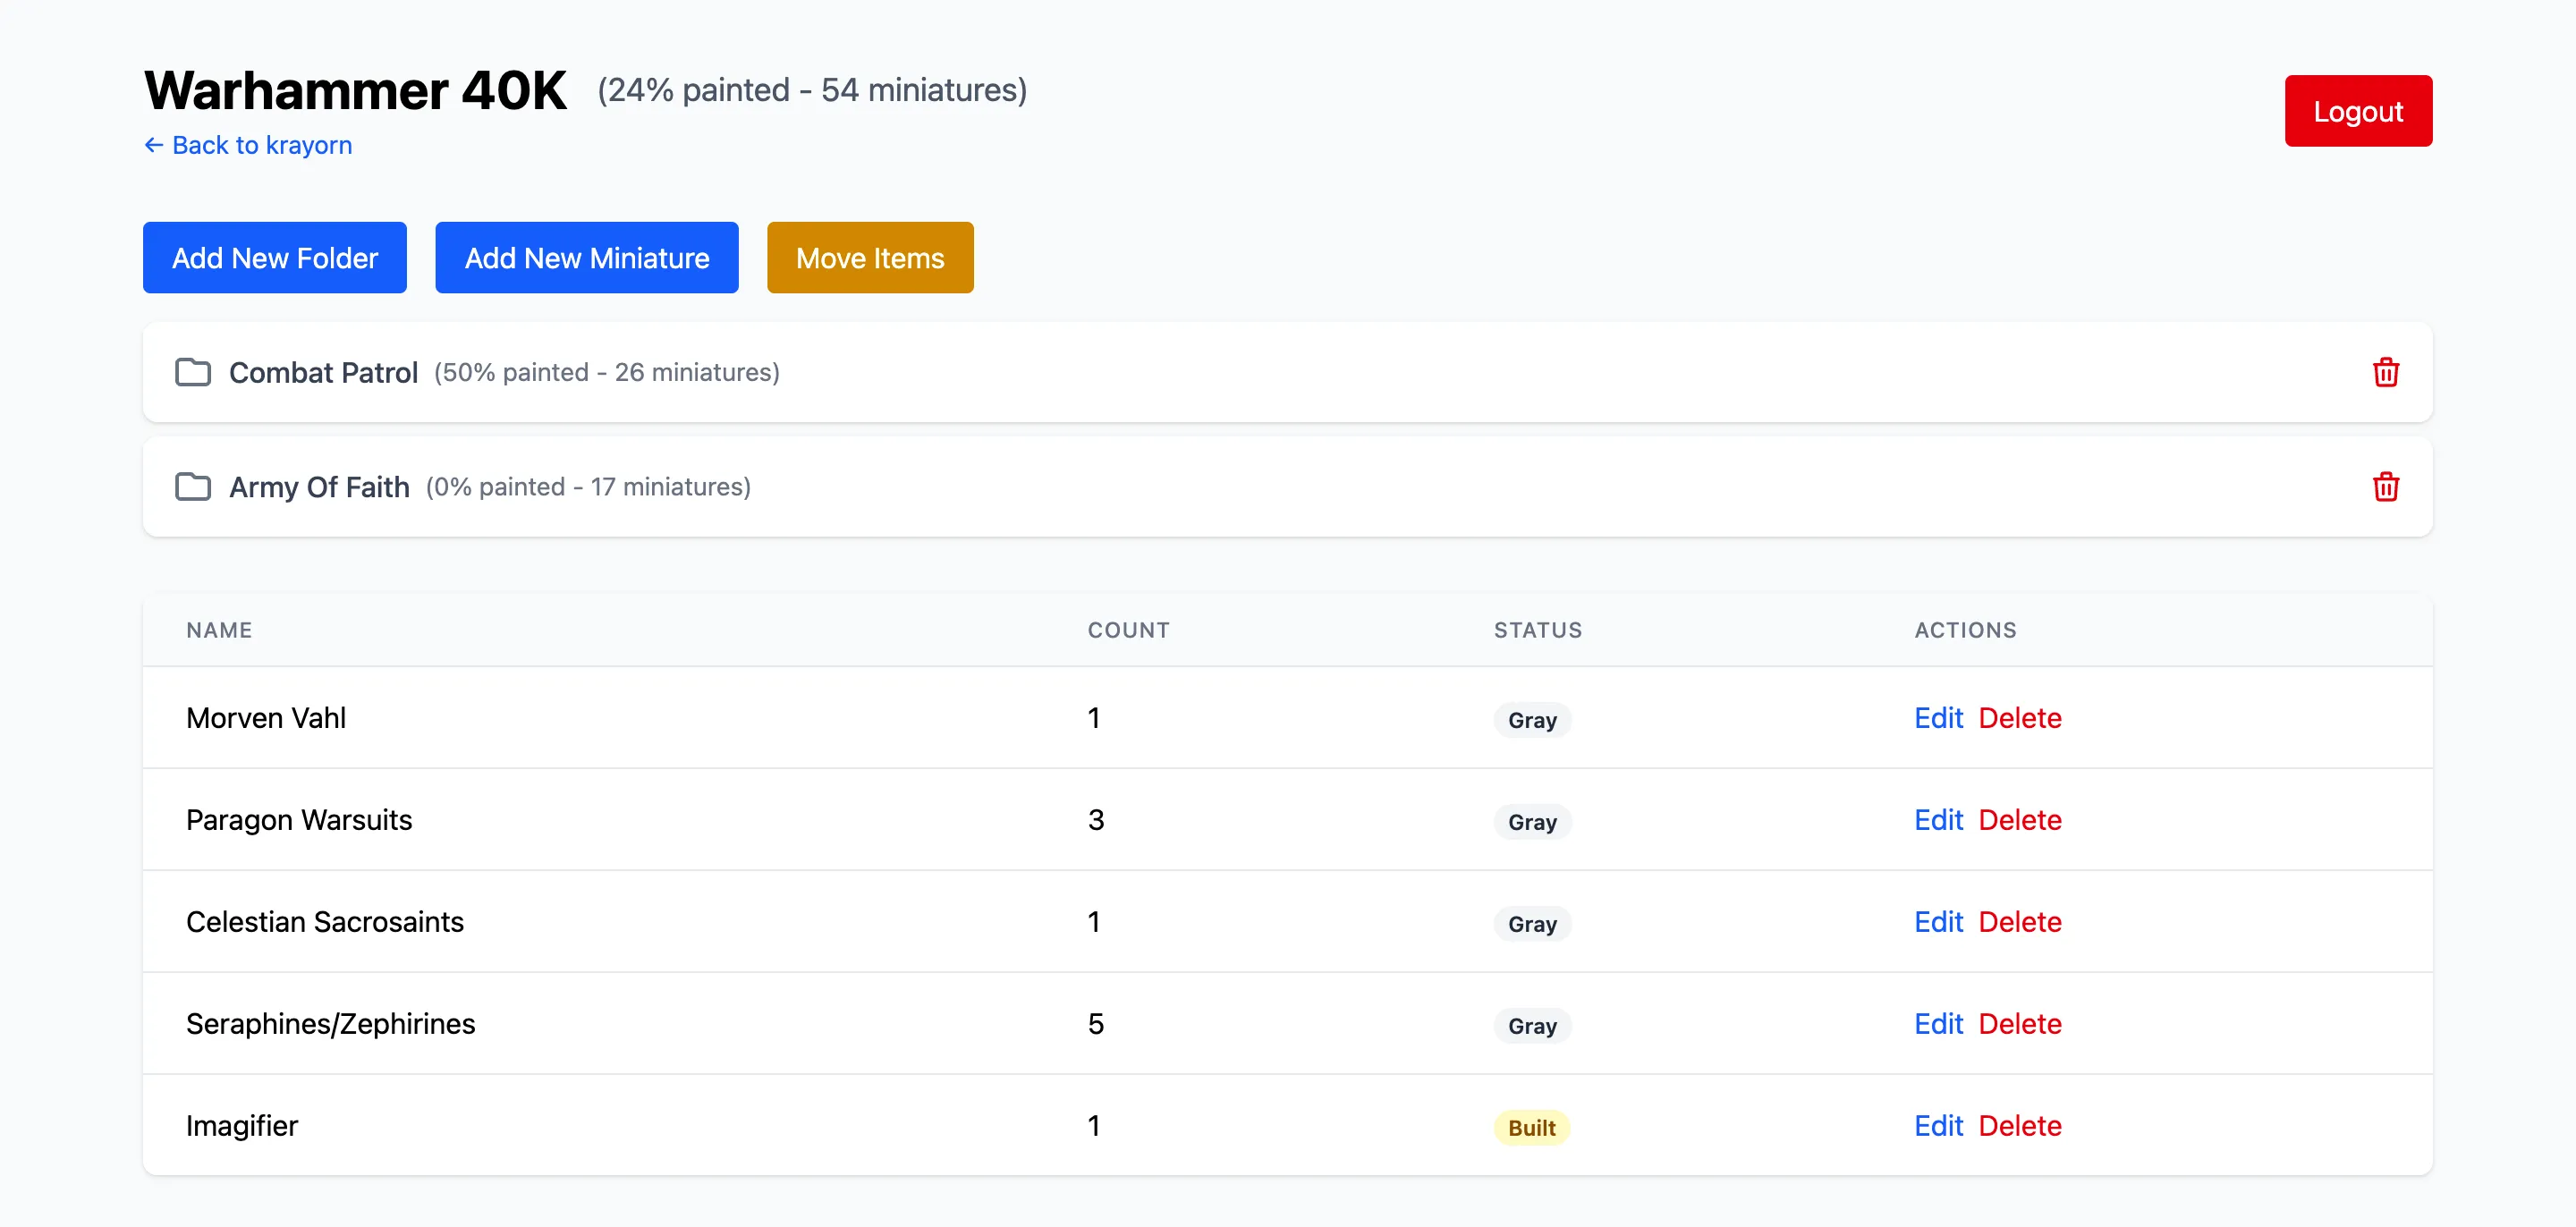The width and height of the screenshot is (2576, 1227).
Task: Delete the Combat Patrol folder via trash icon
Action: coord(2385,372)
